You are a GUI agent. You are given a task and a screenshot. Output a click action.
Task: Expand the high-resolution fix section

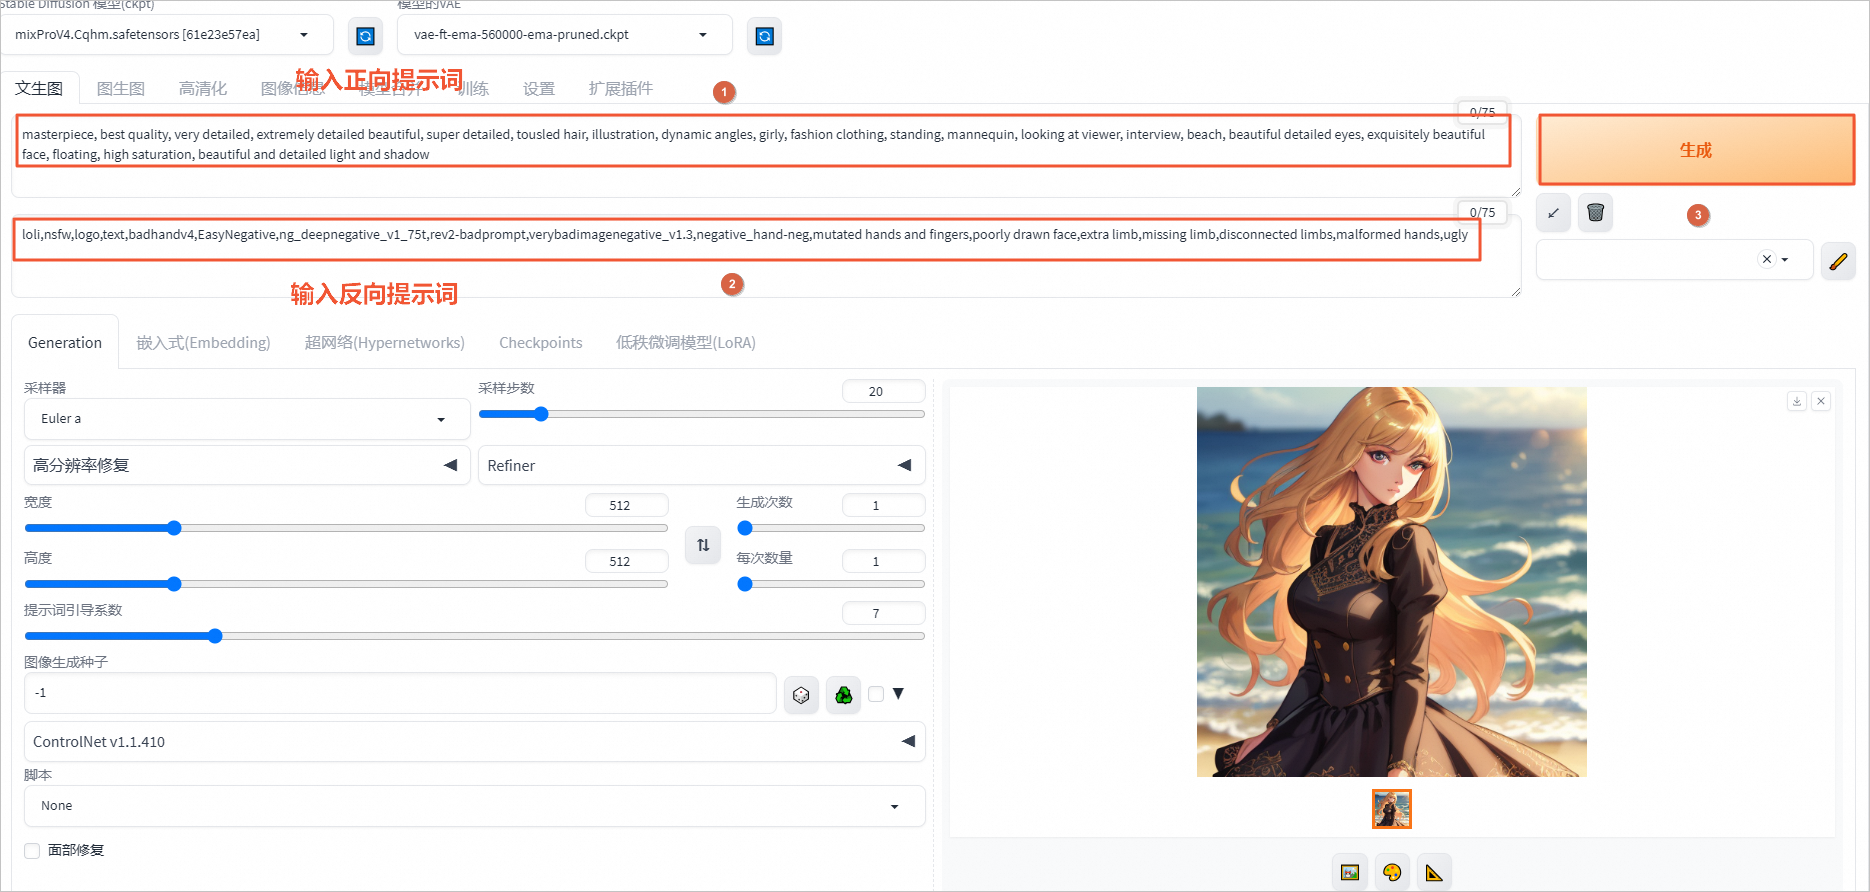(247, 465)
